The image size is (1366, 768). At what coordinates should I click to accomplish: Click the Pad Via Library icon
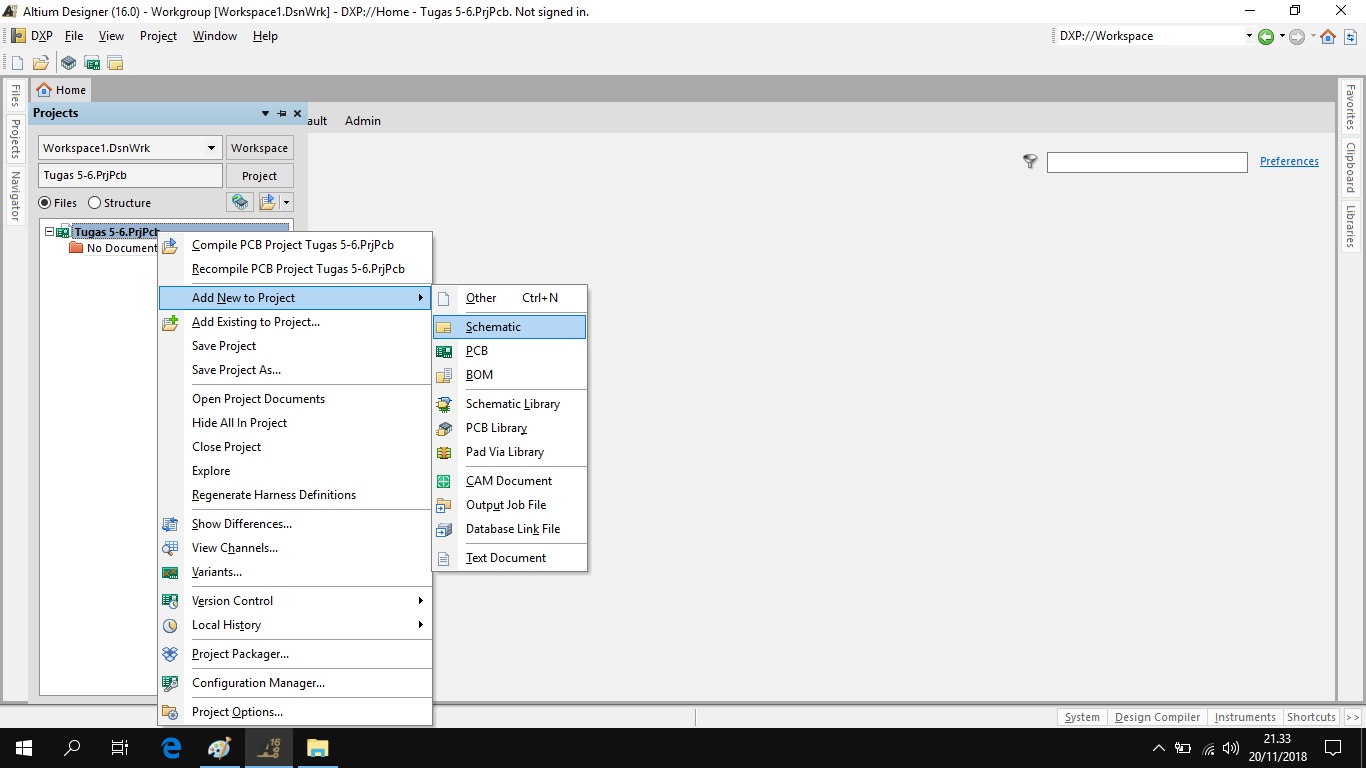click(444, 452)
